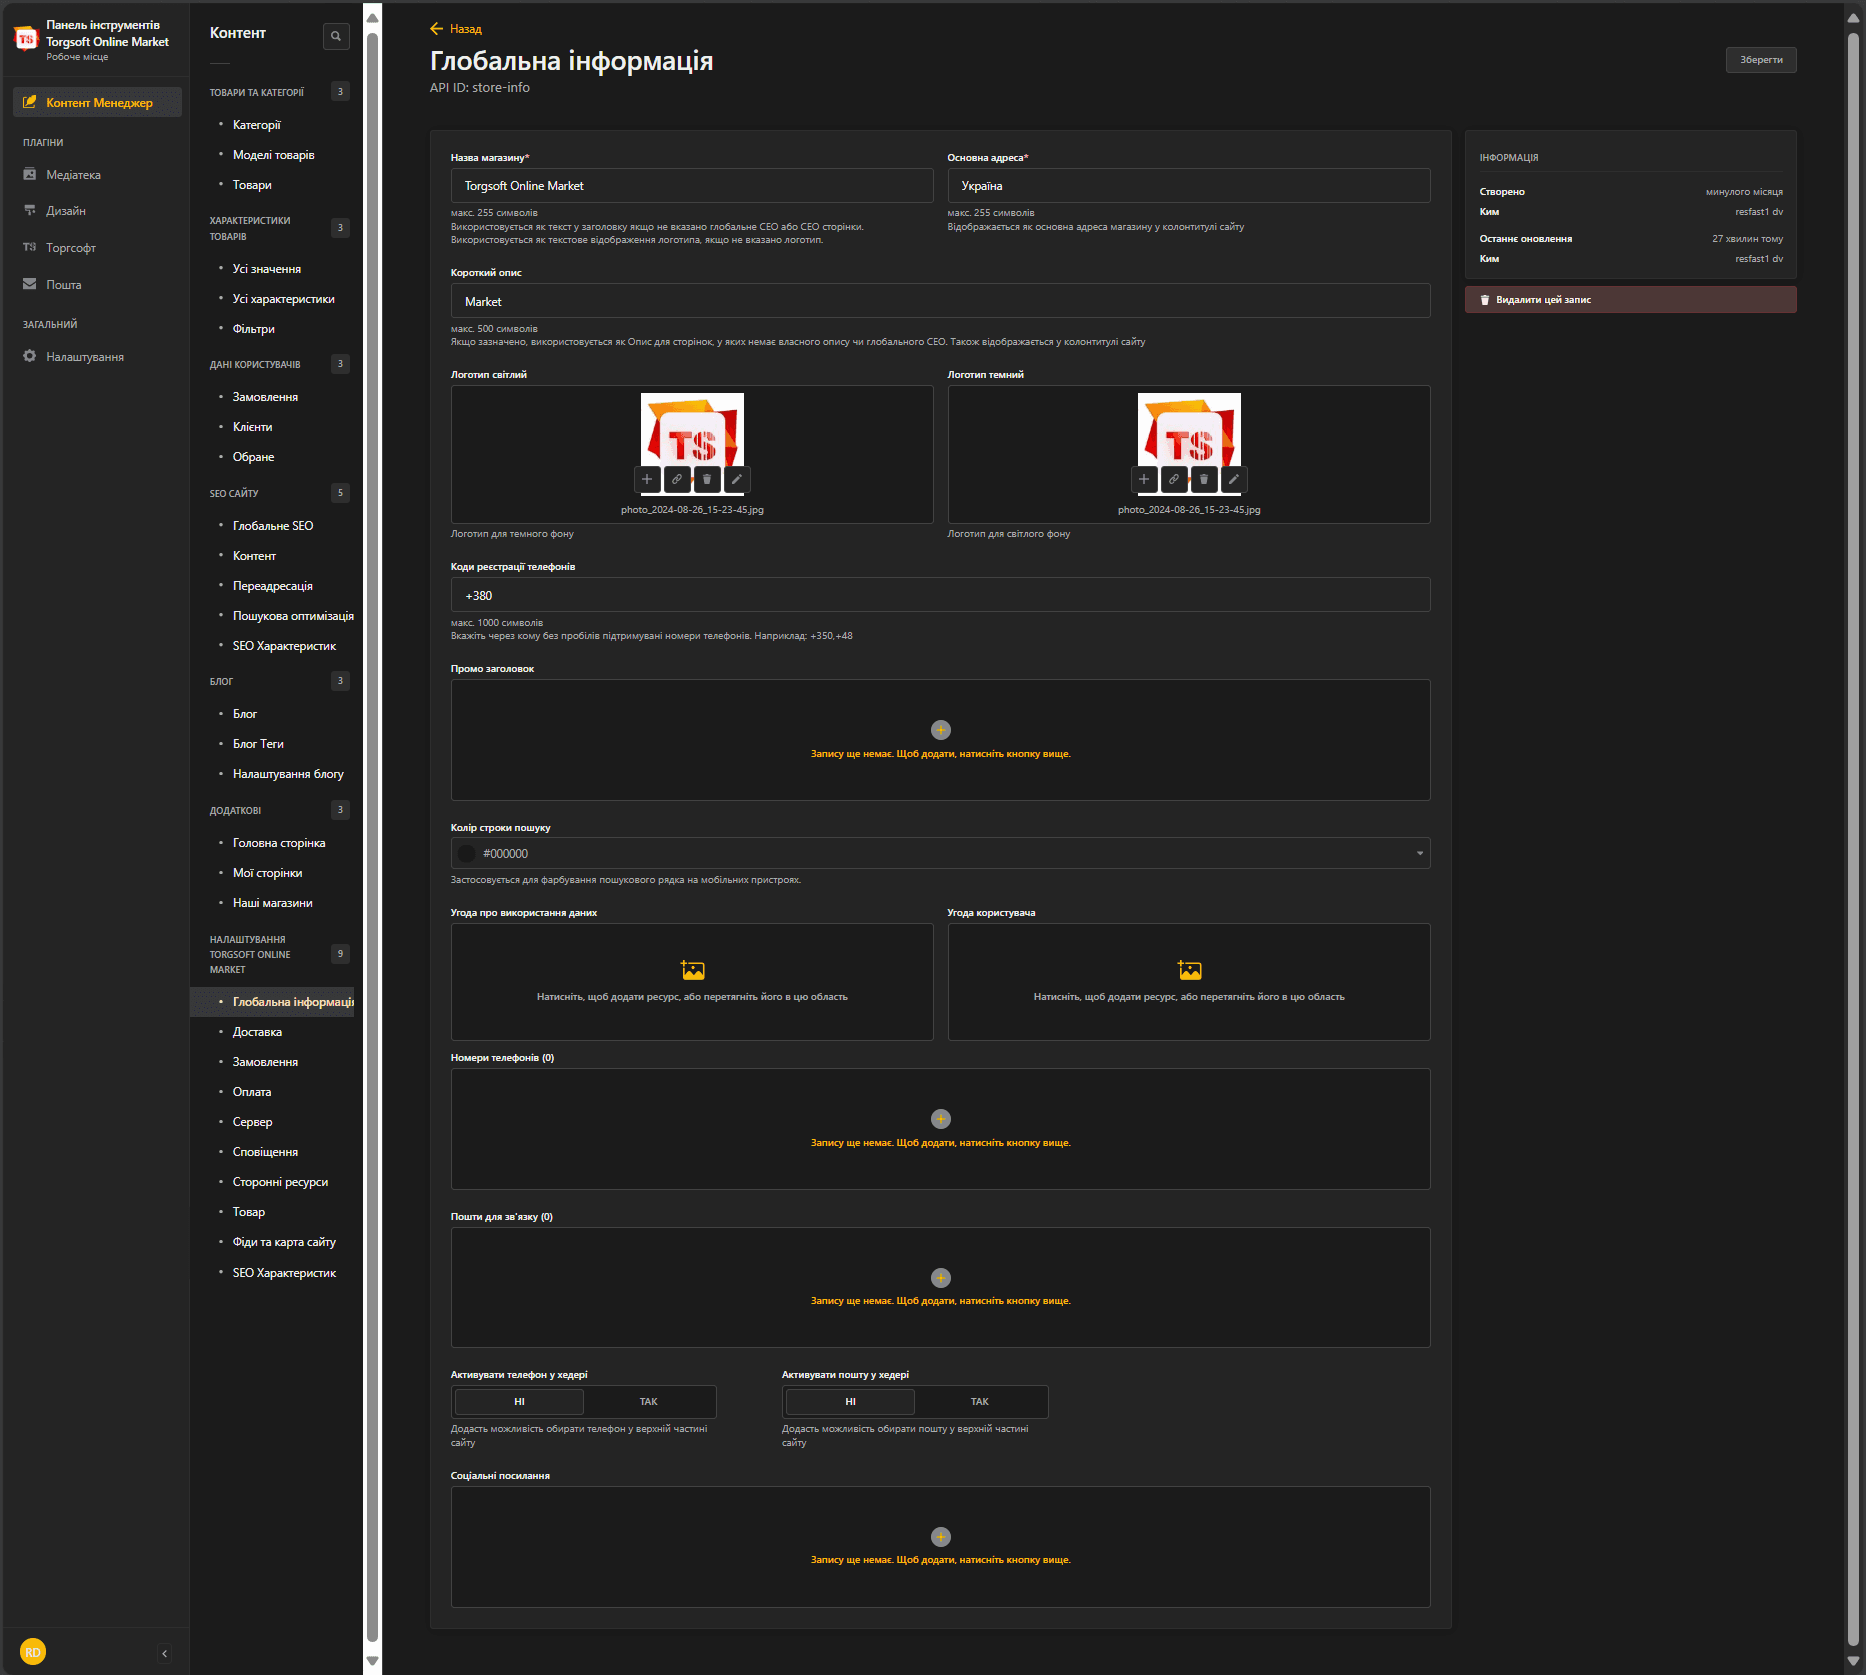Open the search bar color dropdown
This screenshot has width=1866, height=1675.
point(1419,853)
